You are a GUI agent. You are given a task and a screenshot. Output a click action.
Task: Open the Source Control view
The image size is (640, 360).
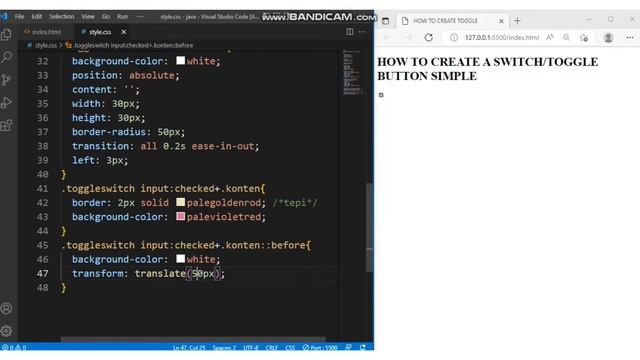click(x=7, y=80)
